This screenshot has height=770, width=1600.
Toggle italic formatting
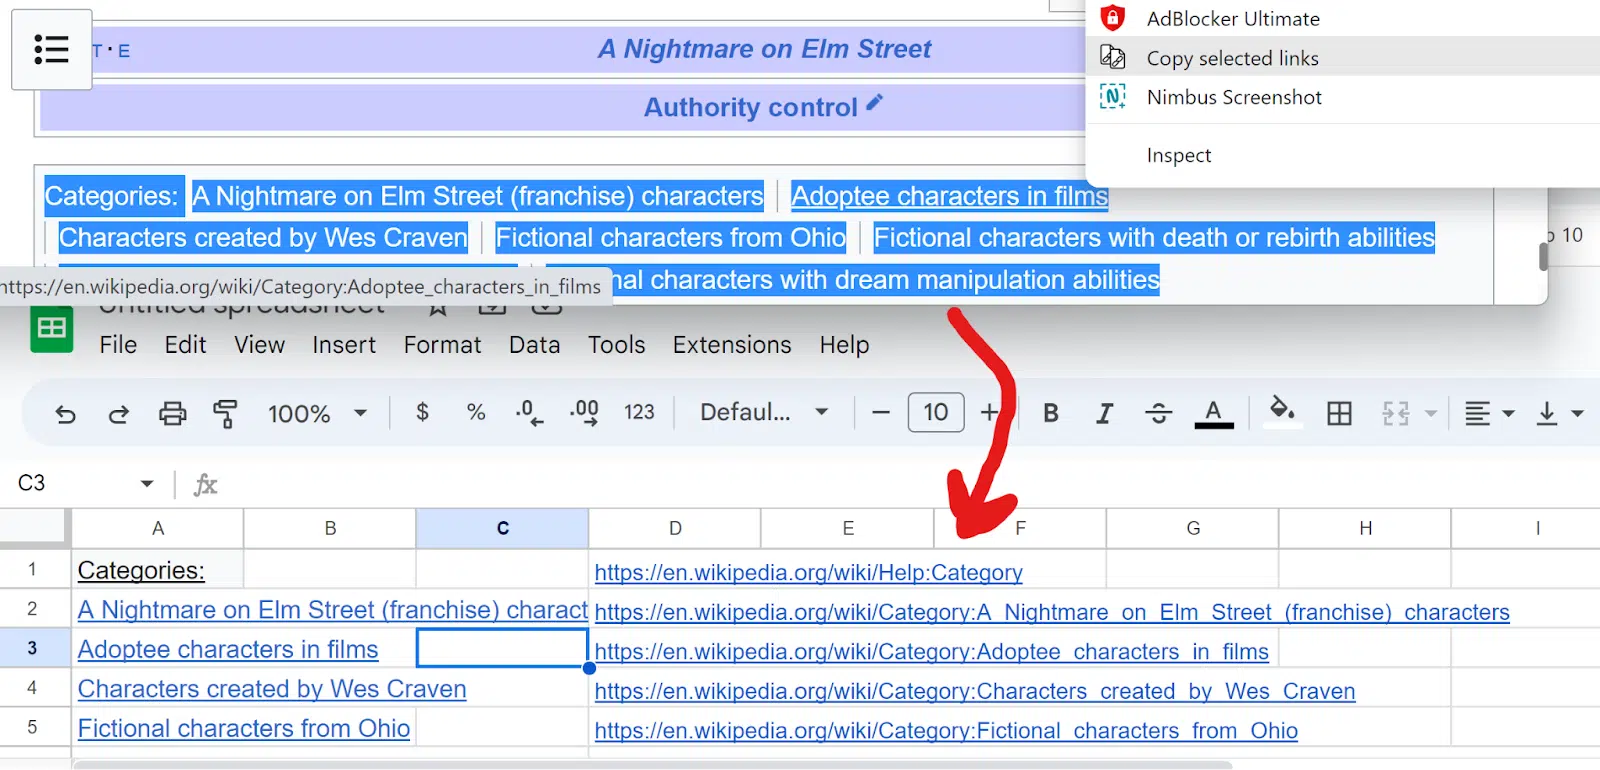(x=1104, y=413)
